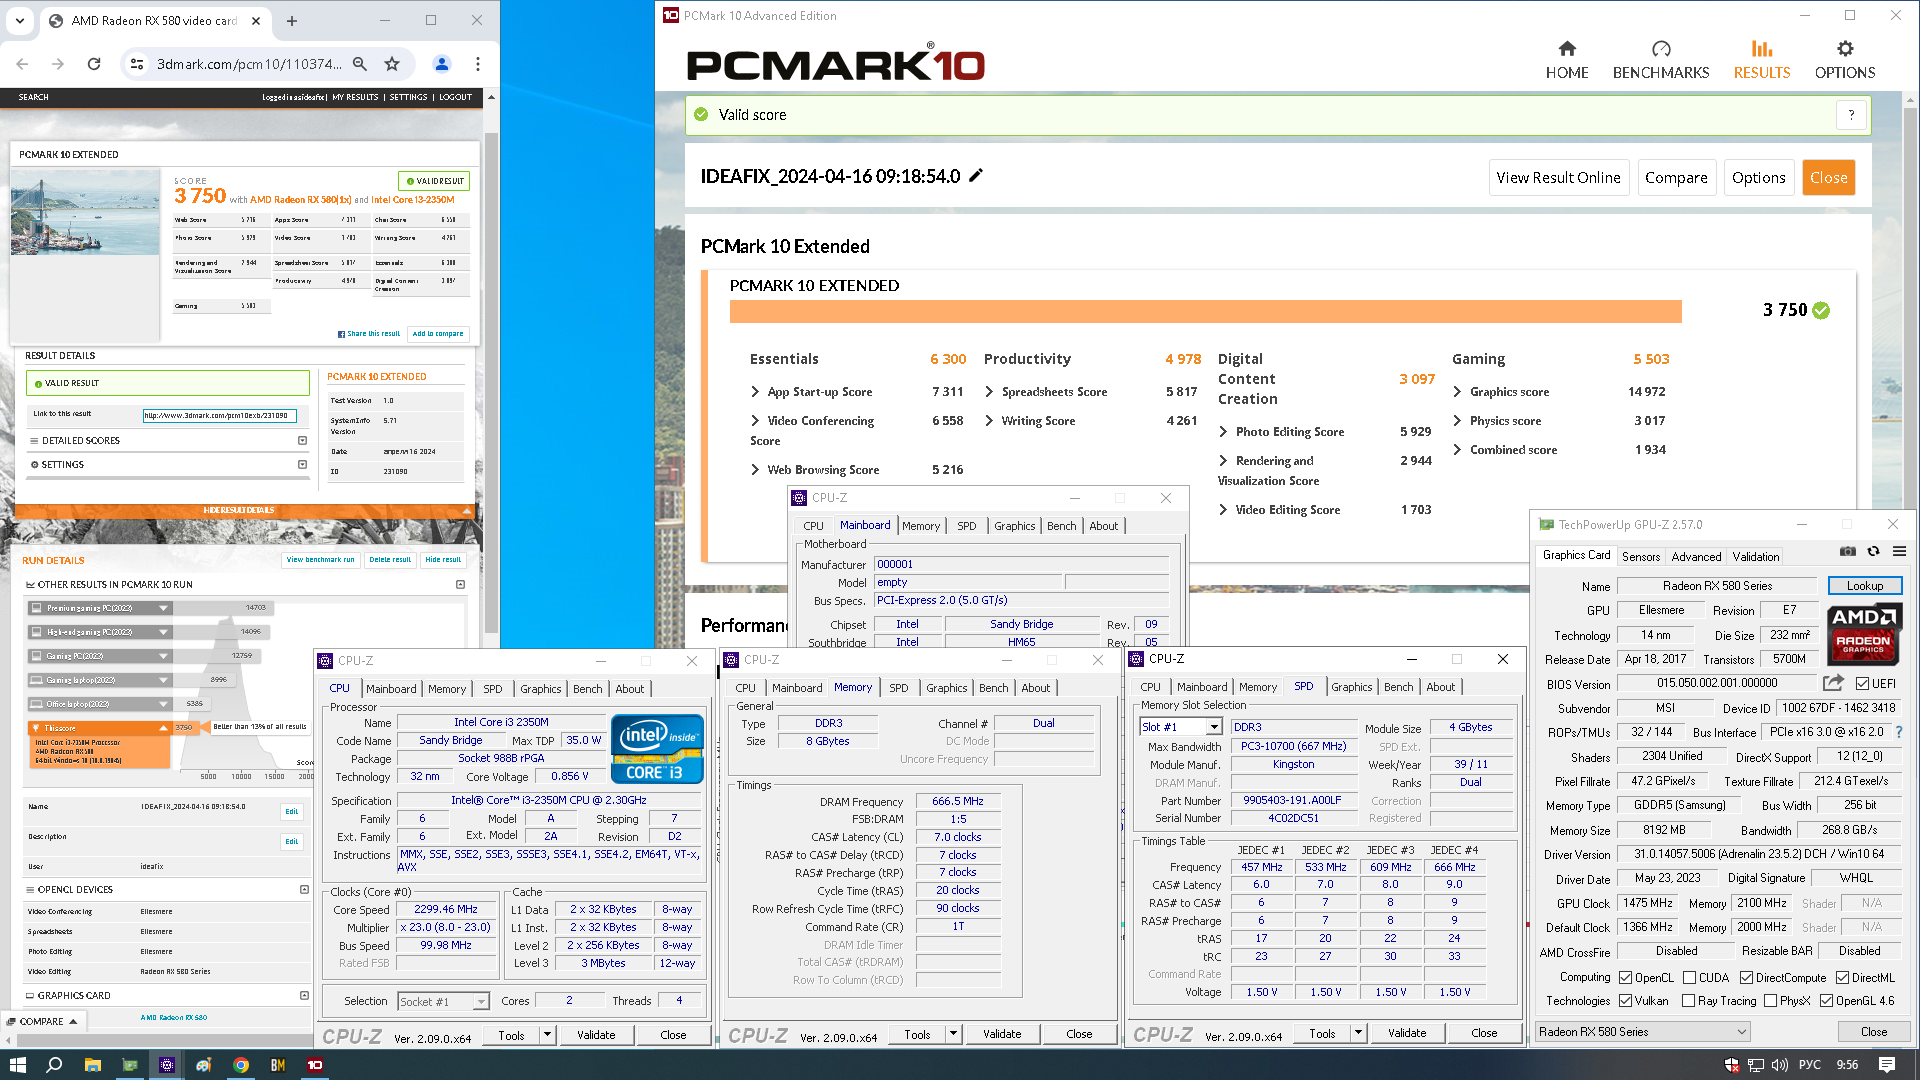Open Bench tab in SPD CPU-Z window

1399,687
